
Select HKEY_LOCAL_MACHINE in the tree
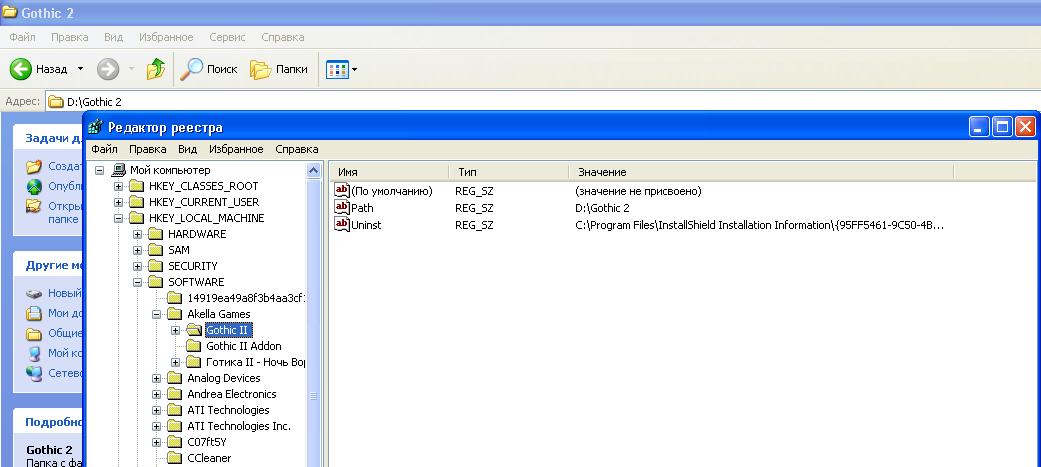click(206, 218)
